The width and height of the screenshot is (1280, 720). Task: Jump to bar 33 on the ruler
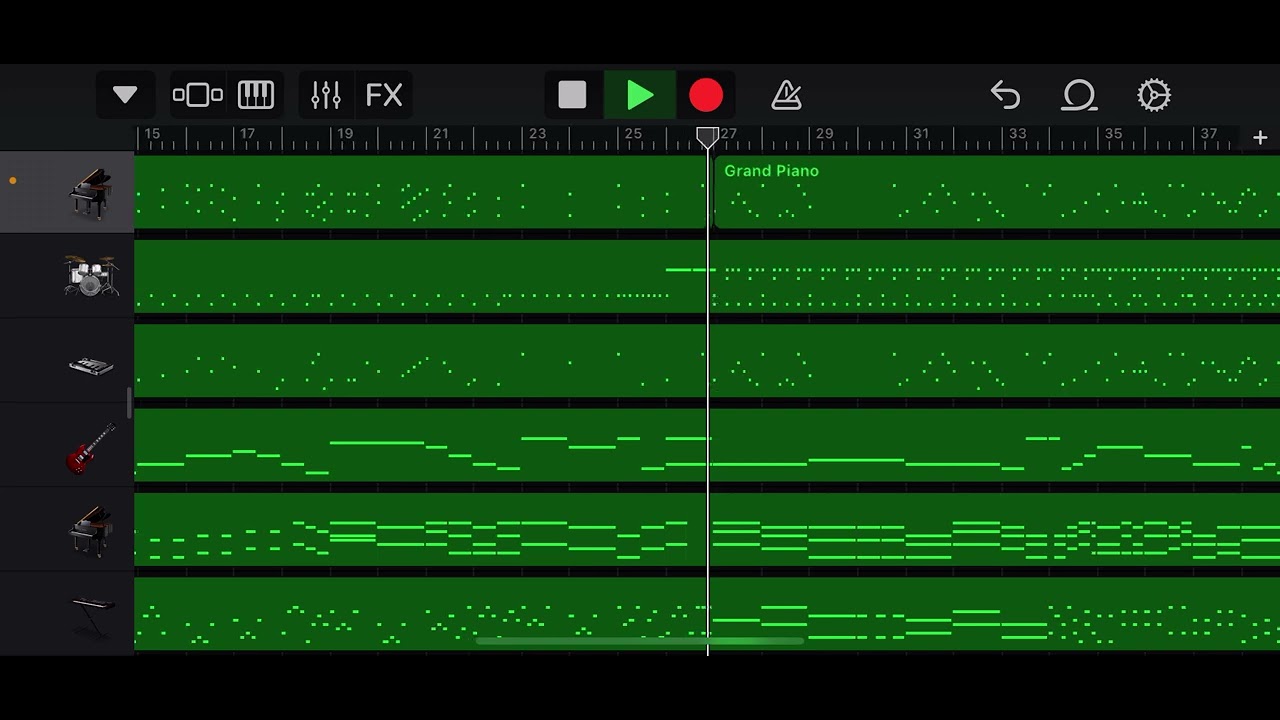pyautogui.click(x=1017, y=133)
